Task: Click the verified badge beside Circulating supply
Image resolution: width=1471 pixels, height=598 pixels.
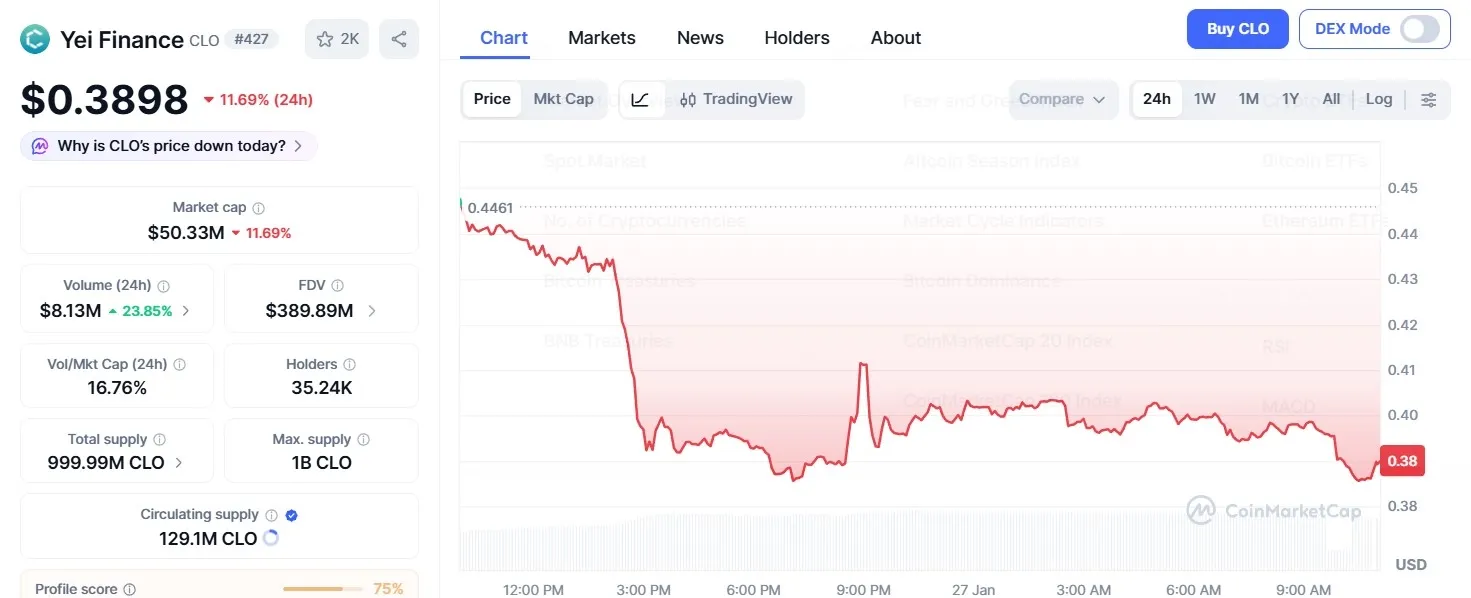Action: 291,514
